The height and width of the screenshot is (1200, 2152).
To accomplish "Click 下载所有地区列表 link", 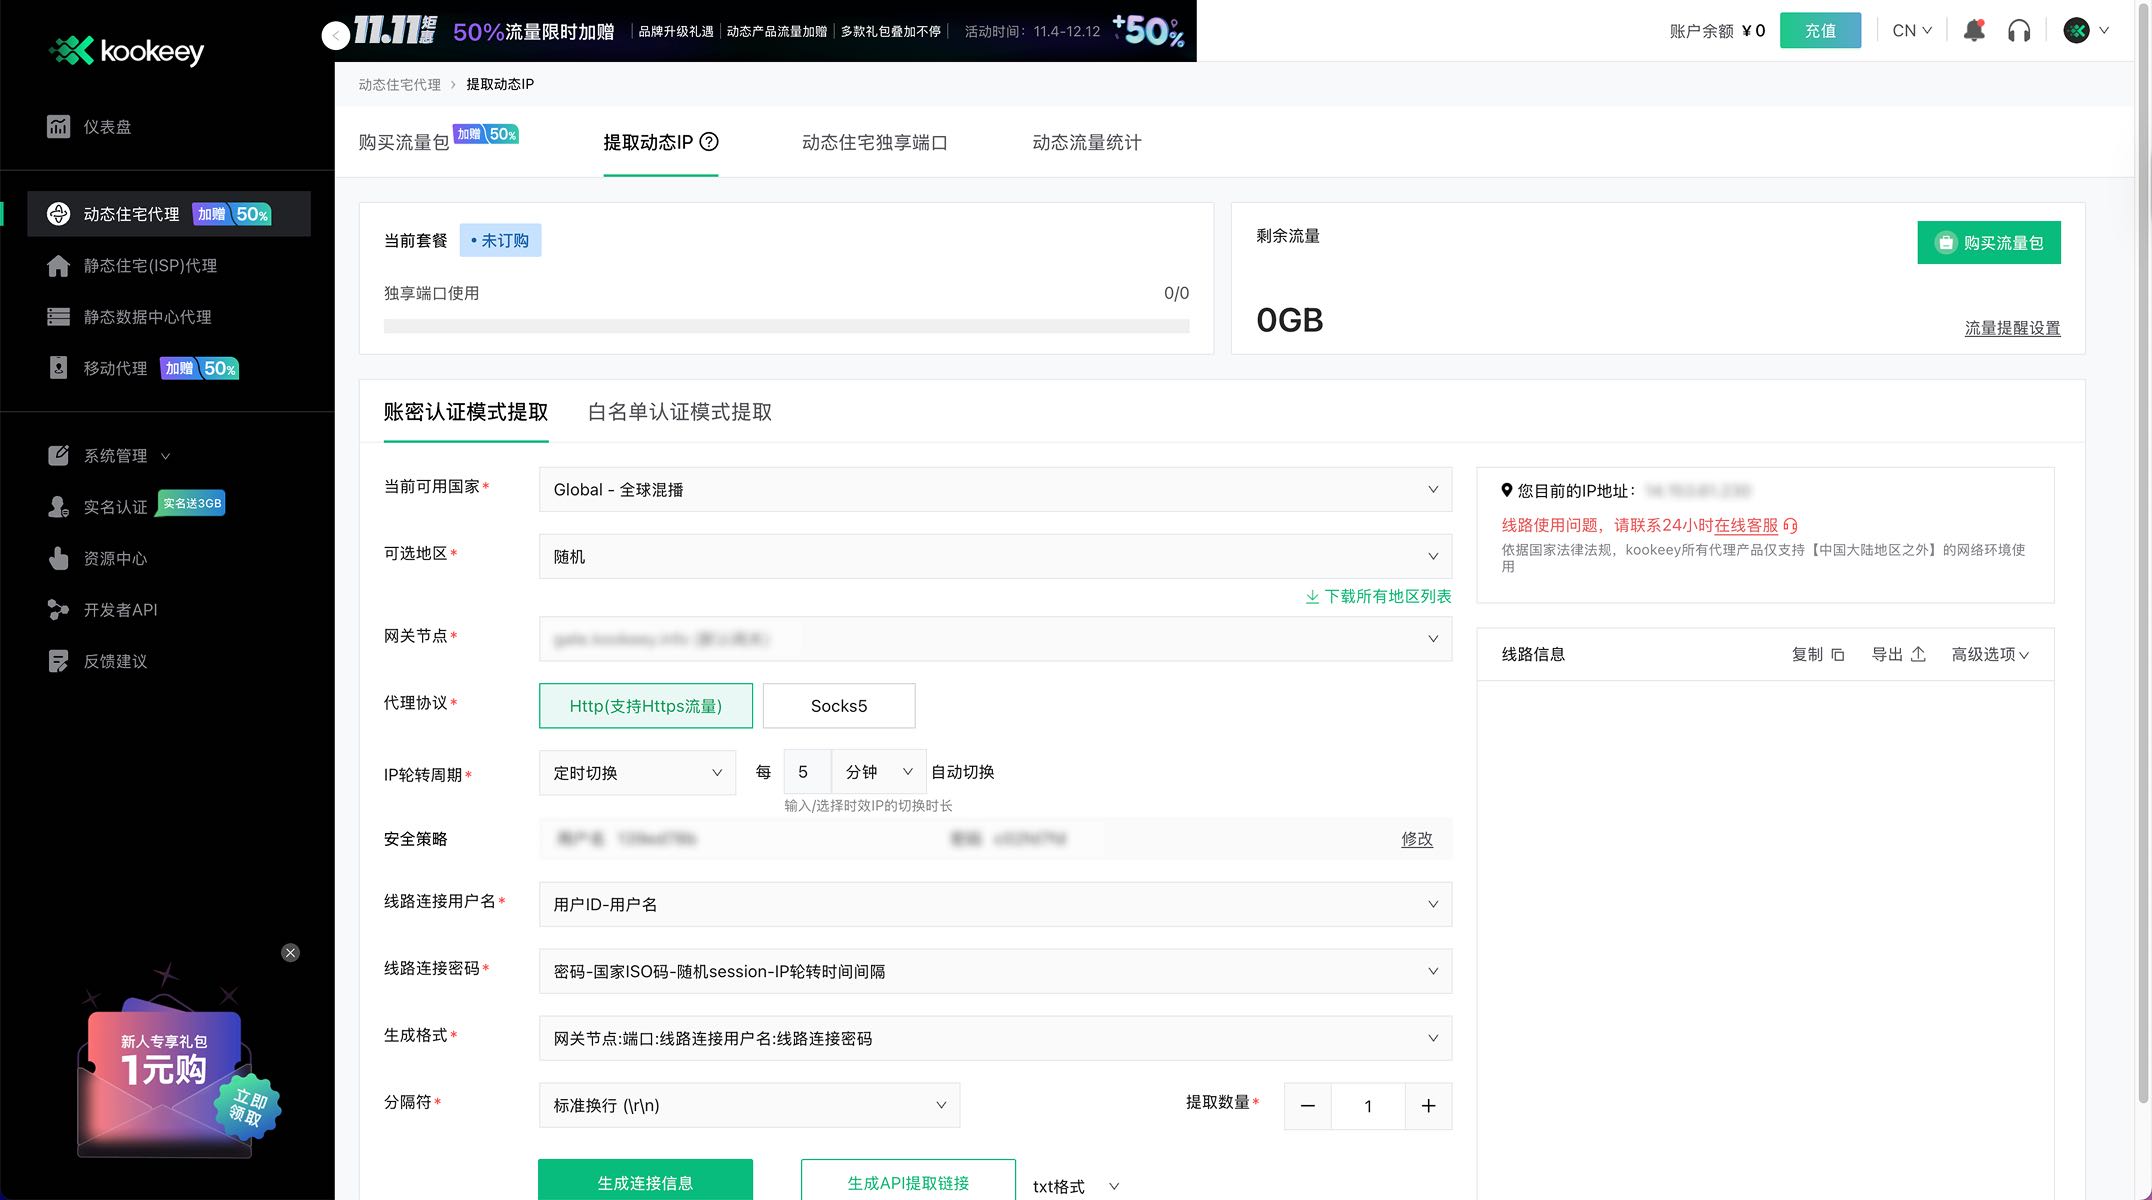I will tap(1378, 597).
